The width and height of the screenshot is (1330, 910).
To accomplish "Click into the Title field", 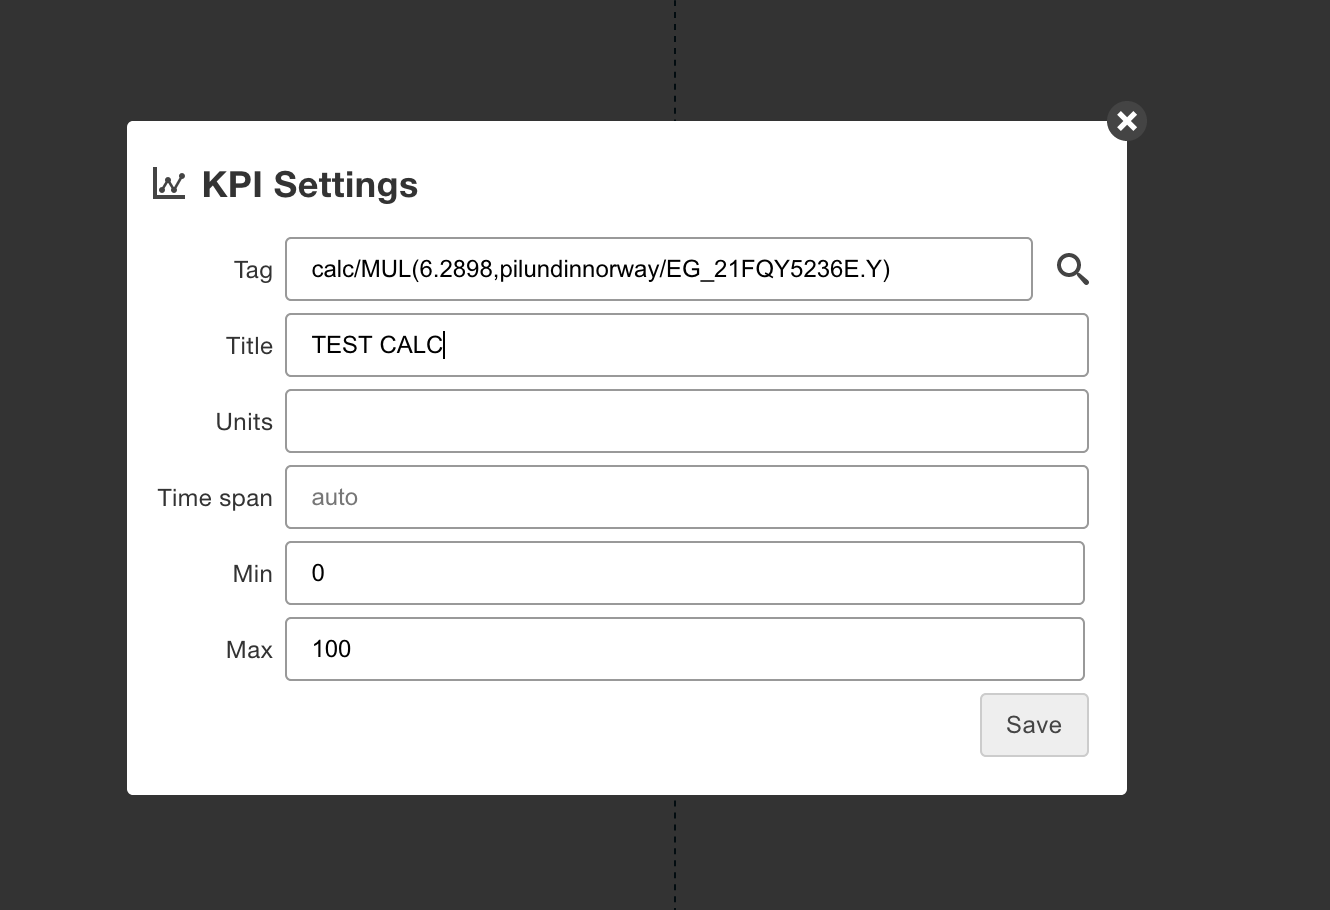I will pos(687,345).
